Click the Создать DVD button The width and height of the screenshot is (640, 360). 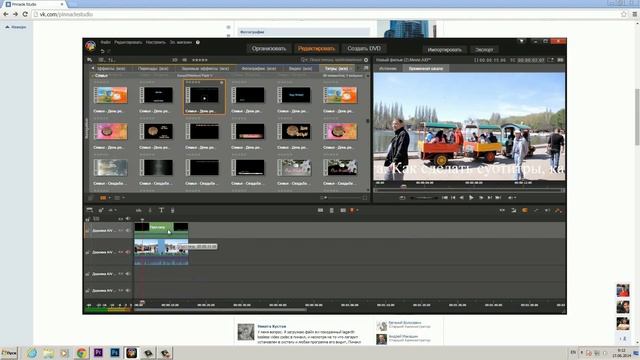click(x=364, y=49)
